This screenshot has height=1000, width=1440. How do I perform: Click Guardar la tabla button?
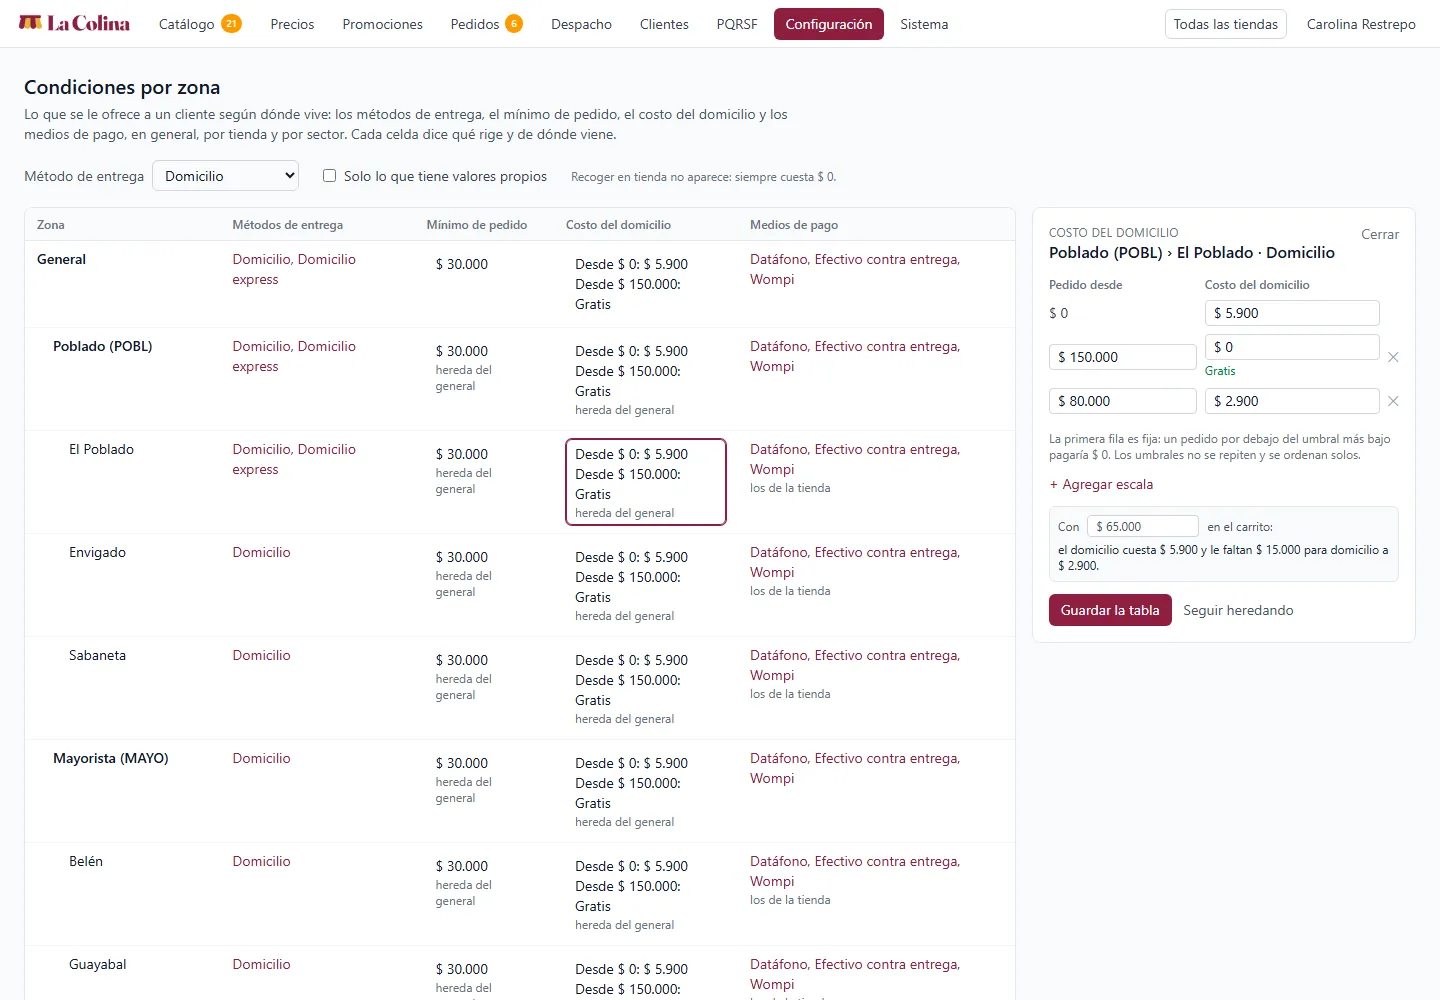pyautogui.click(x=1110, y=610)
